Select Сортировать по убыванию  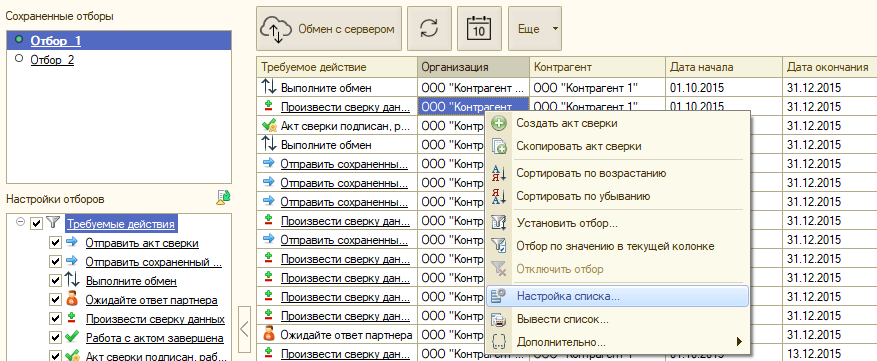(617, 196)
